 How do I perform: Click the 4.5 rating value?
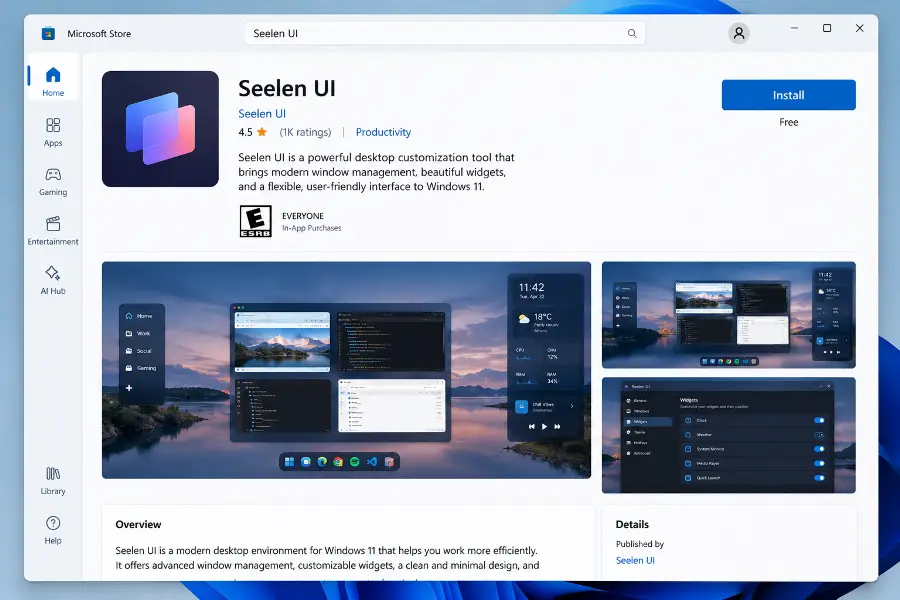point(245,132)
